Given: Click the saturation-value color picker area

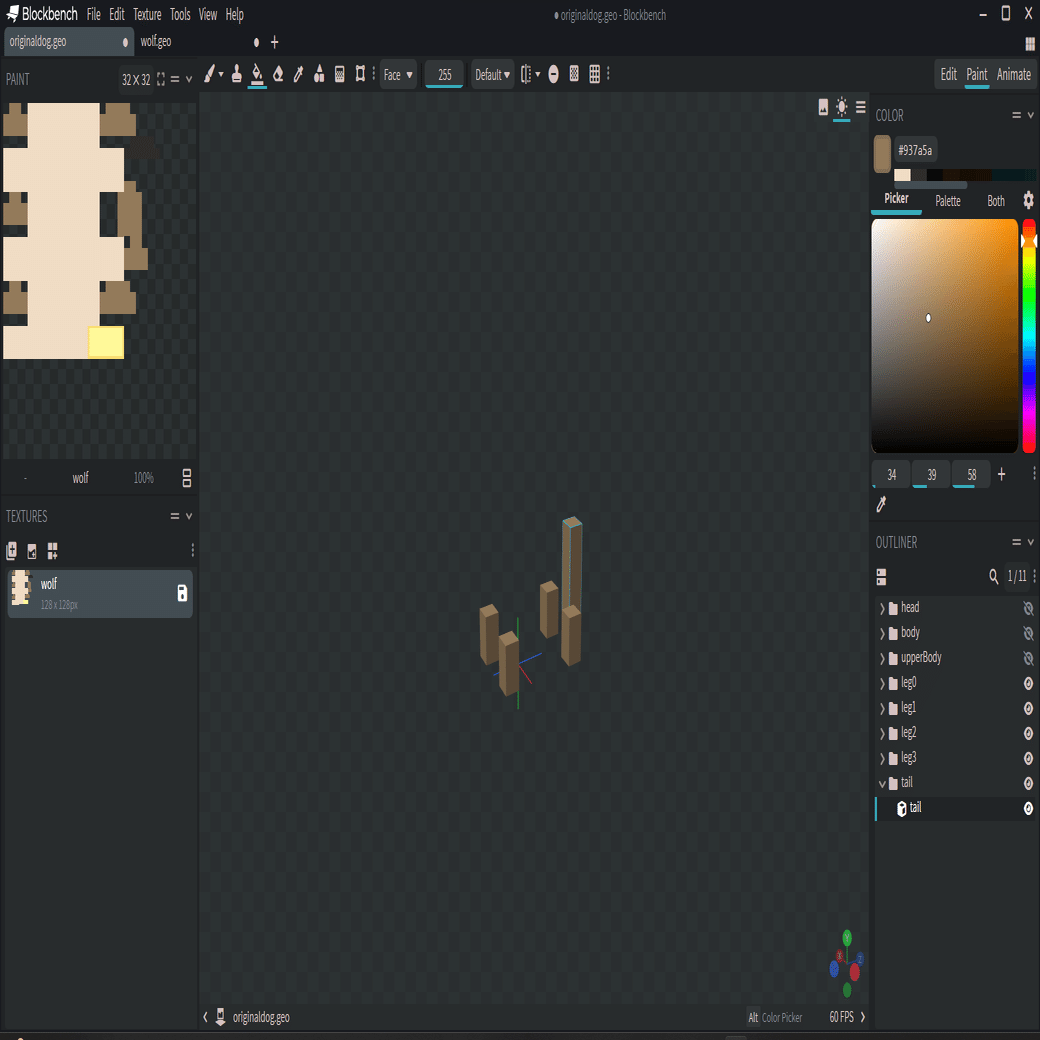Looking at the screenshot, I should (944, 336).
